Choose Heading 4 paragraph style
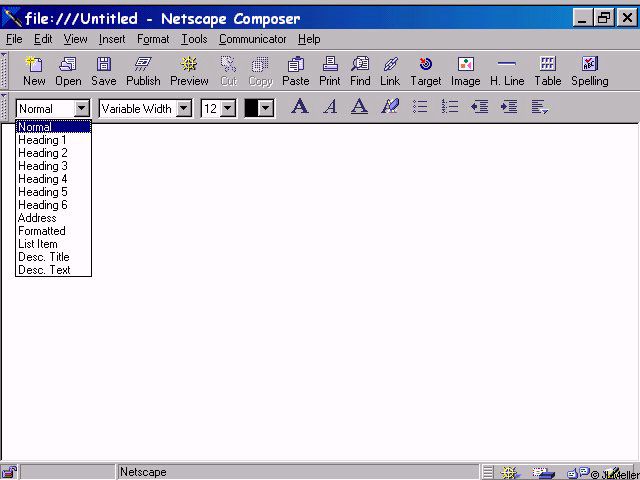This screenshot has height=480, width=640. tap(53, 179)
